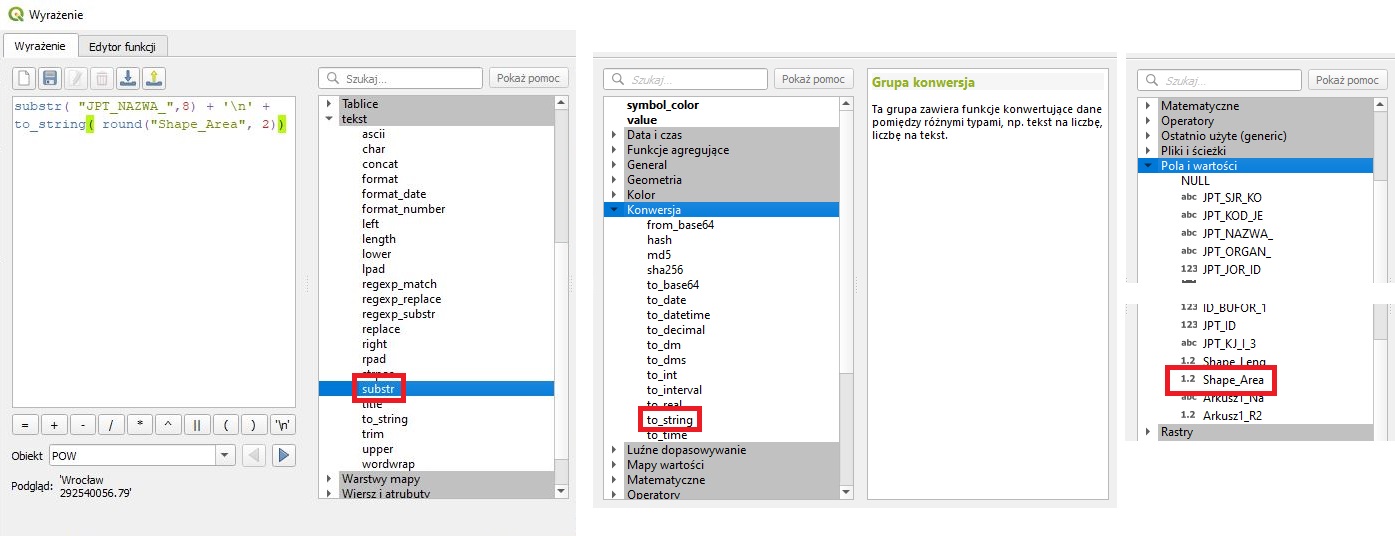Image resolution: width=1395 pixels, height=536 pixels.
Task: Click the export expressions (yellow up arrow) icon
Action: (153, 78)
